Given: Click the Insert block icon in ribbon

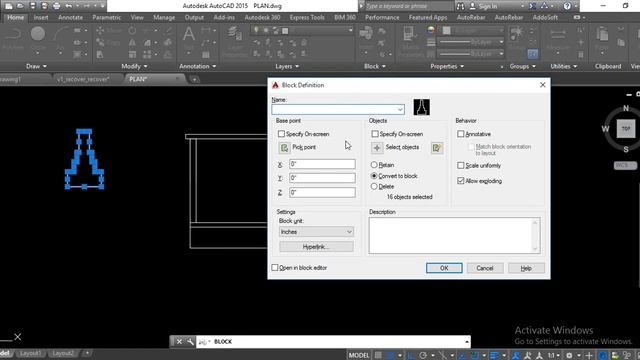Looking at the screenshot, I should pos(366,33).
